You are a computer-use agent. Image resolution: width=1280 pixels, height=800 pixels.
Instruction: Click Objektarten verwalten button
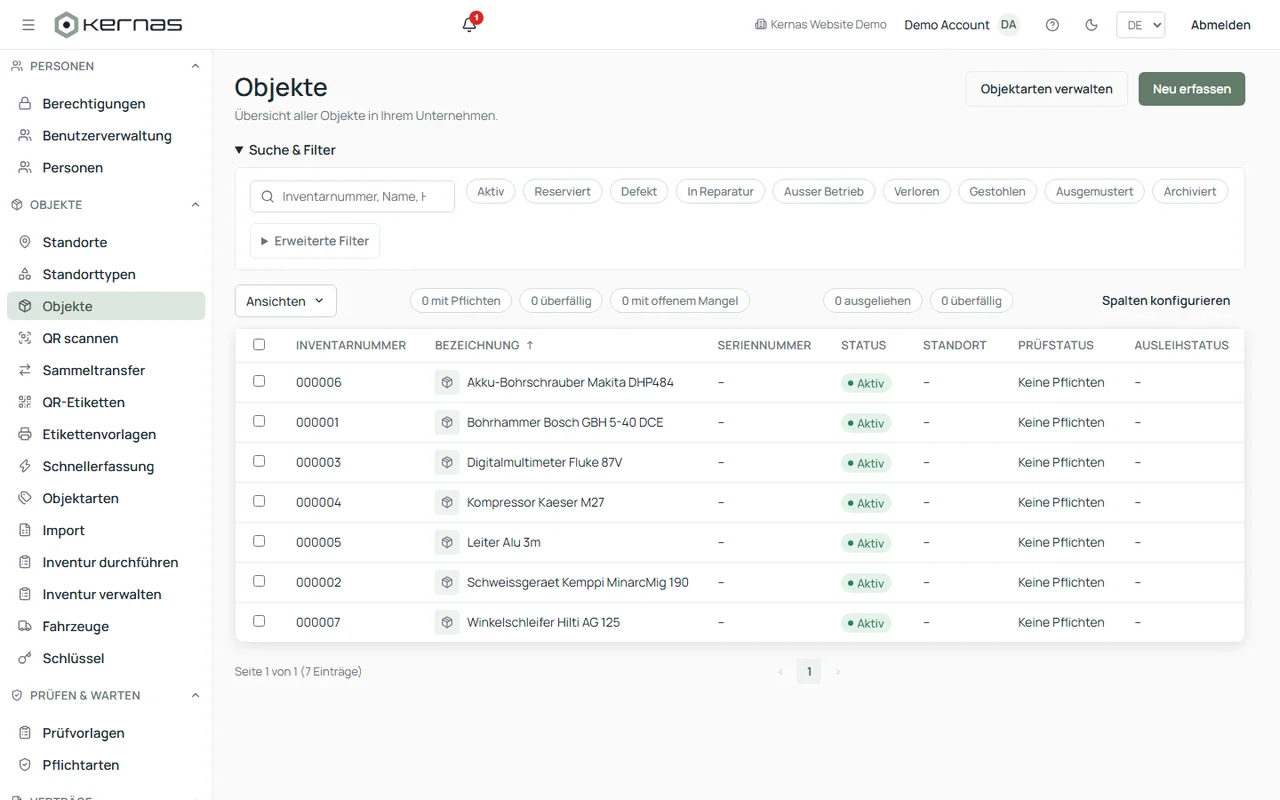coord(1046,89)
